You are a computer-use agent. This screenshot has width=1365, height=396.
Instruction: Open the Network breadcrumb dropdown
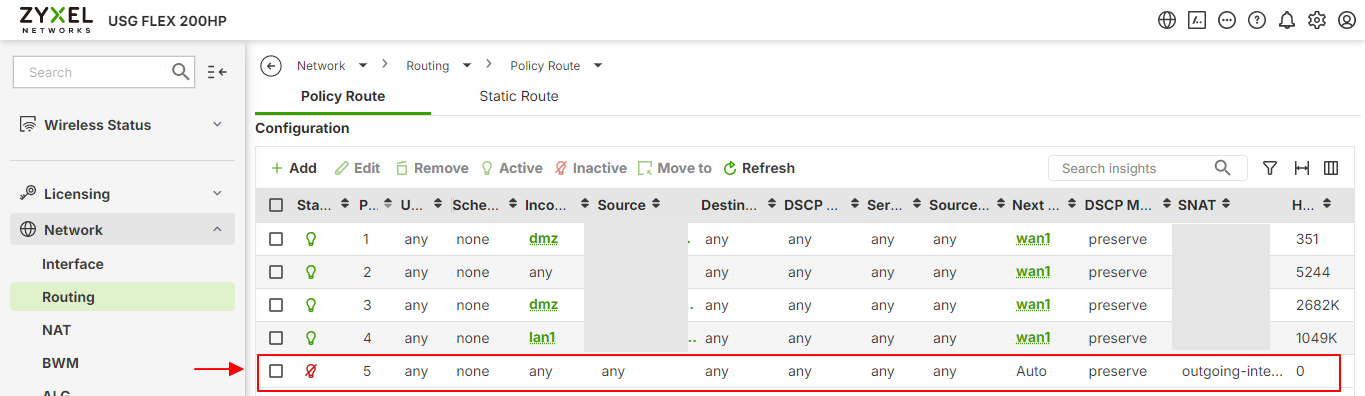363,66
